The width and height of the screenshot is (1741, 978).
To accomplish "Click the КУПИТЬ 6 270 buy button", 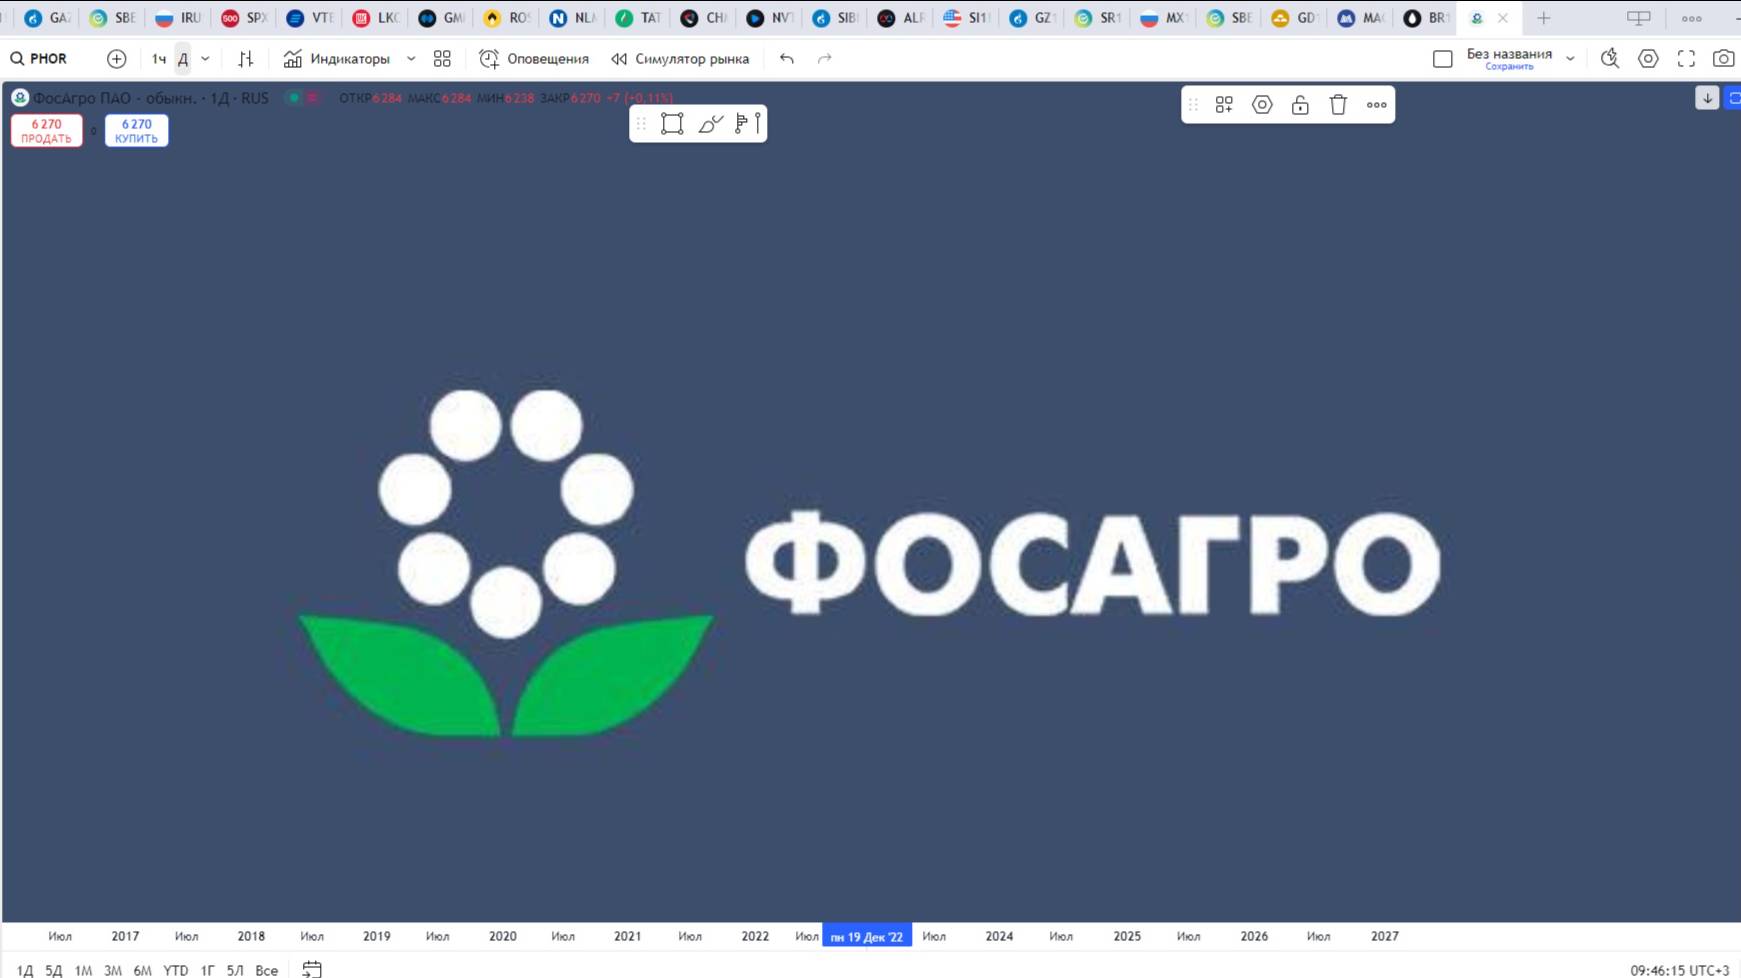I will tap(137, 131).
